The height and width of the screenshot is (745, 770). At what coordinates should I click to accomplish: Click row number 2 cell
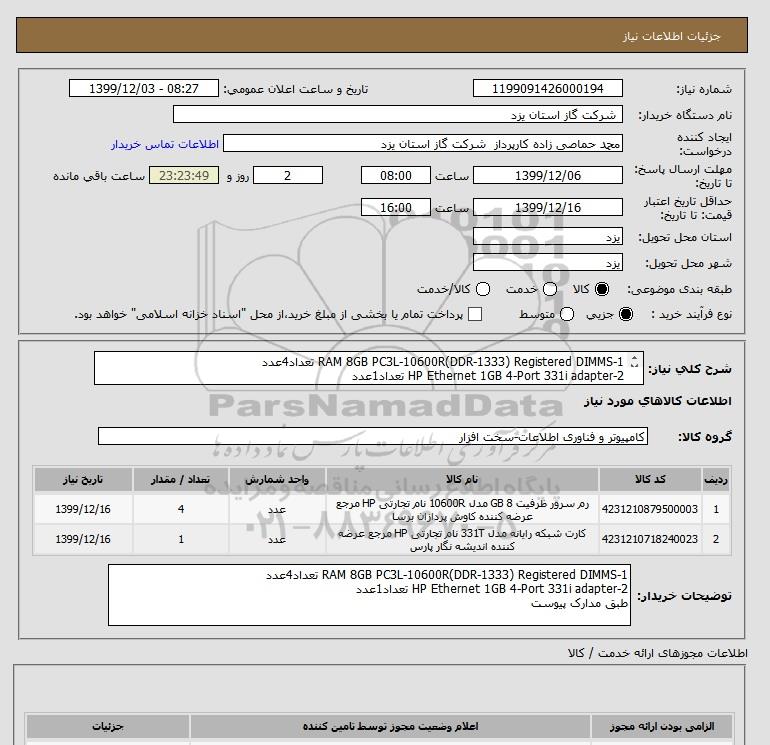716,539
